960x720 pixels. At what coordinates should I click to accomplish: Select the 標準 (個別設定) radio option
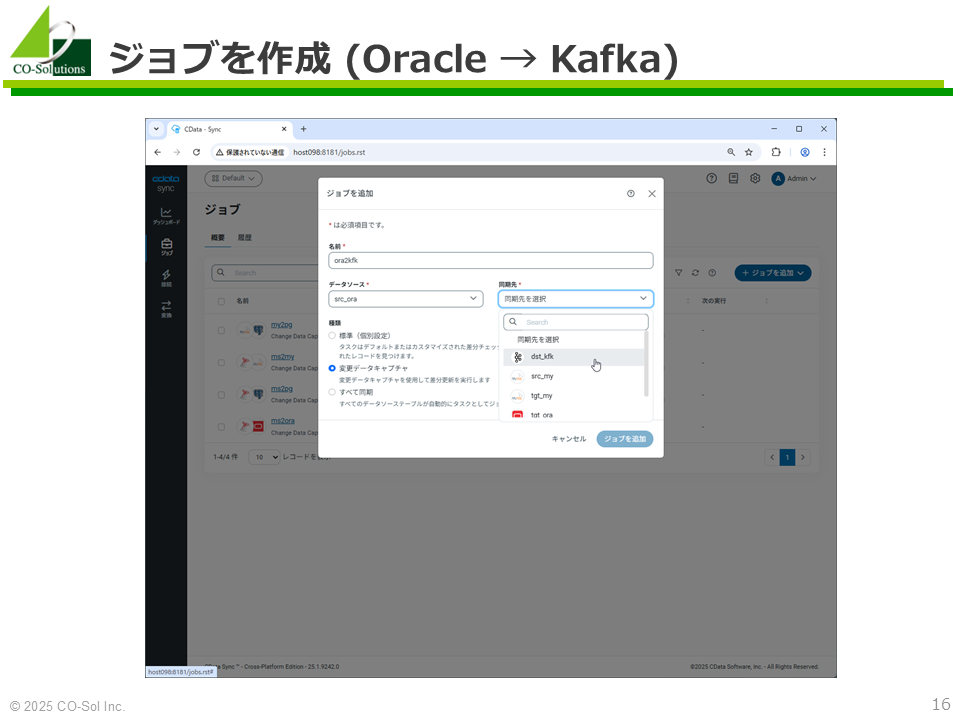332,336
